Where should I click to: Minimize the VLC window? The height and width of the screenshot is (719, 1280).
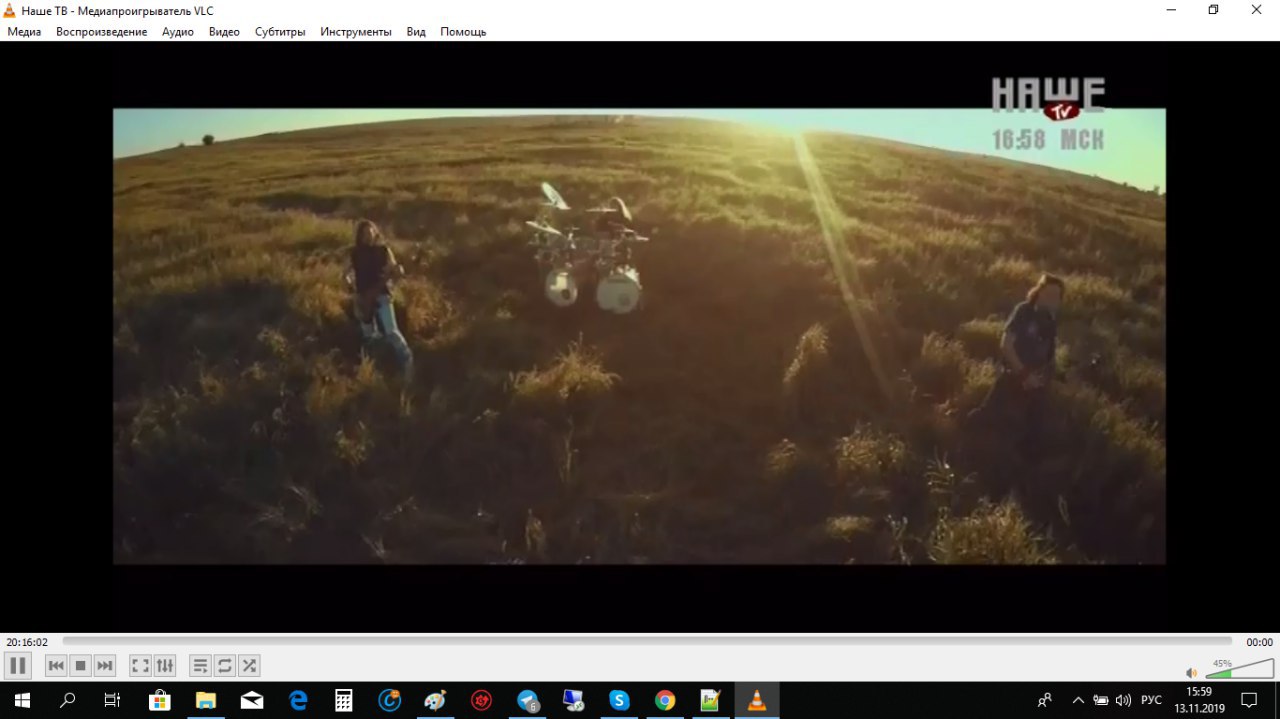click(1170, 9)
